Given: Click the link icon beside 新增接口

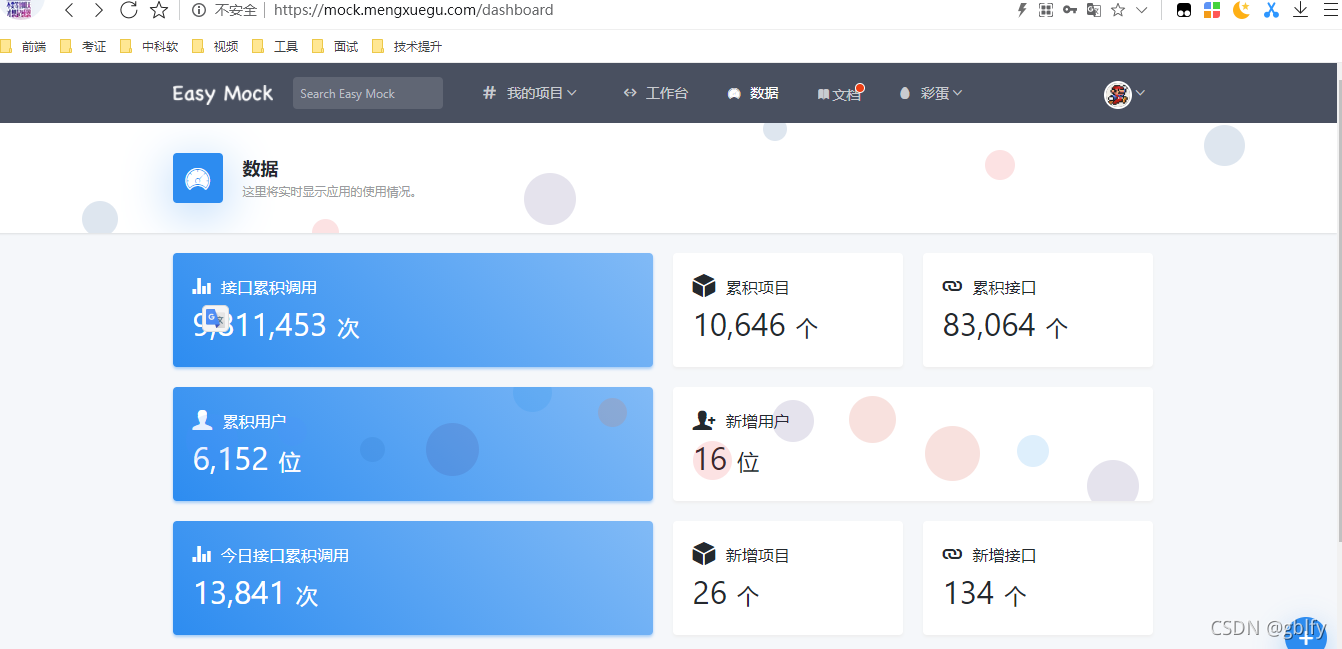Looking at the screenshot, I should [x=952, y=555].
